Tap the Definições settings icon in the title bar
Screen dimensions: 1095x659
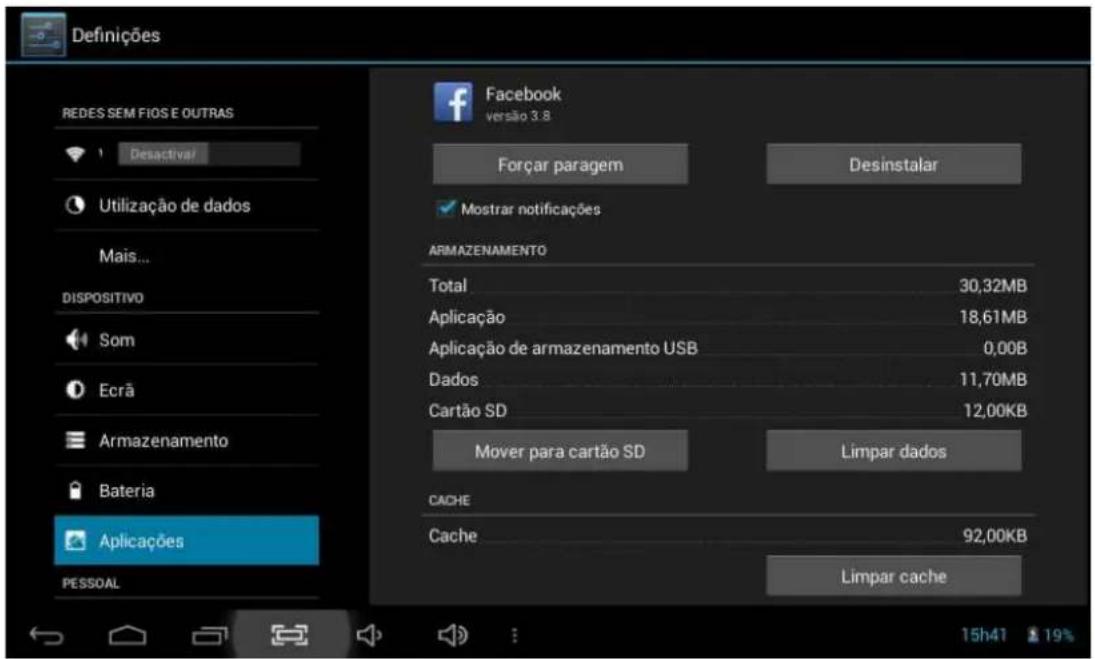coord(43,35)
